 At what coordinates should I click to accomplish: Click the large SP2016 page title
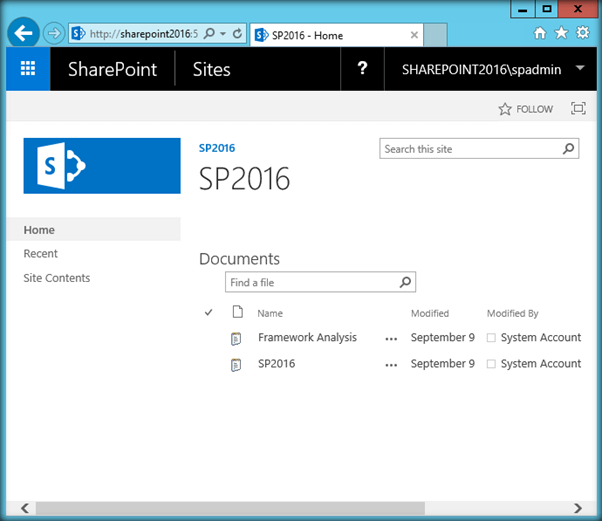pyautogui.click(x=244, y=179)
